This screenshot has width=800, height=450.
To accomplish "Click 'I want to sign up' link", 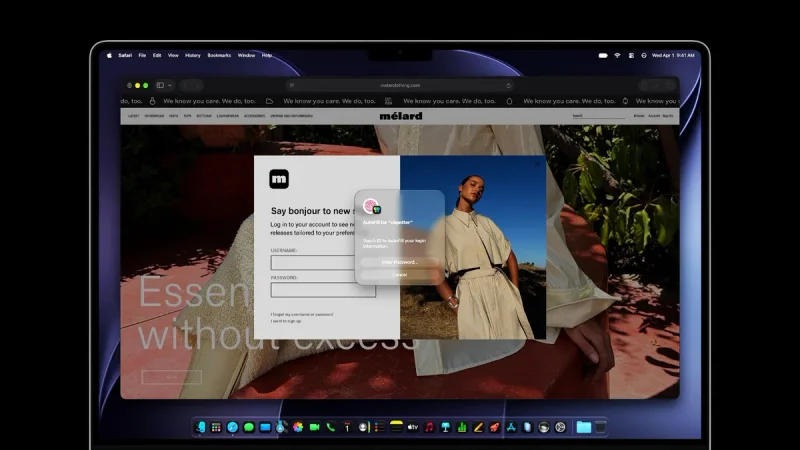I will coord(286,321).
